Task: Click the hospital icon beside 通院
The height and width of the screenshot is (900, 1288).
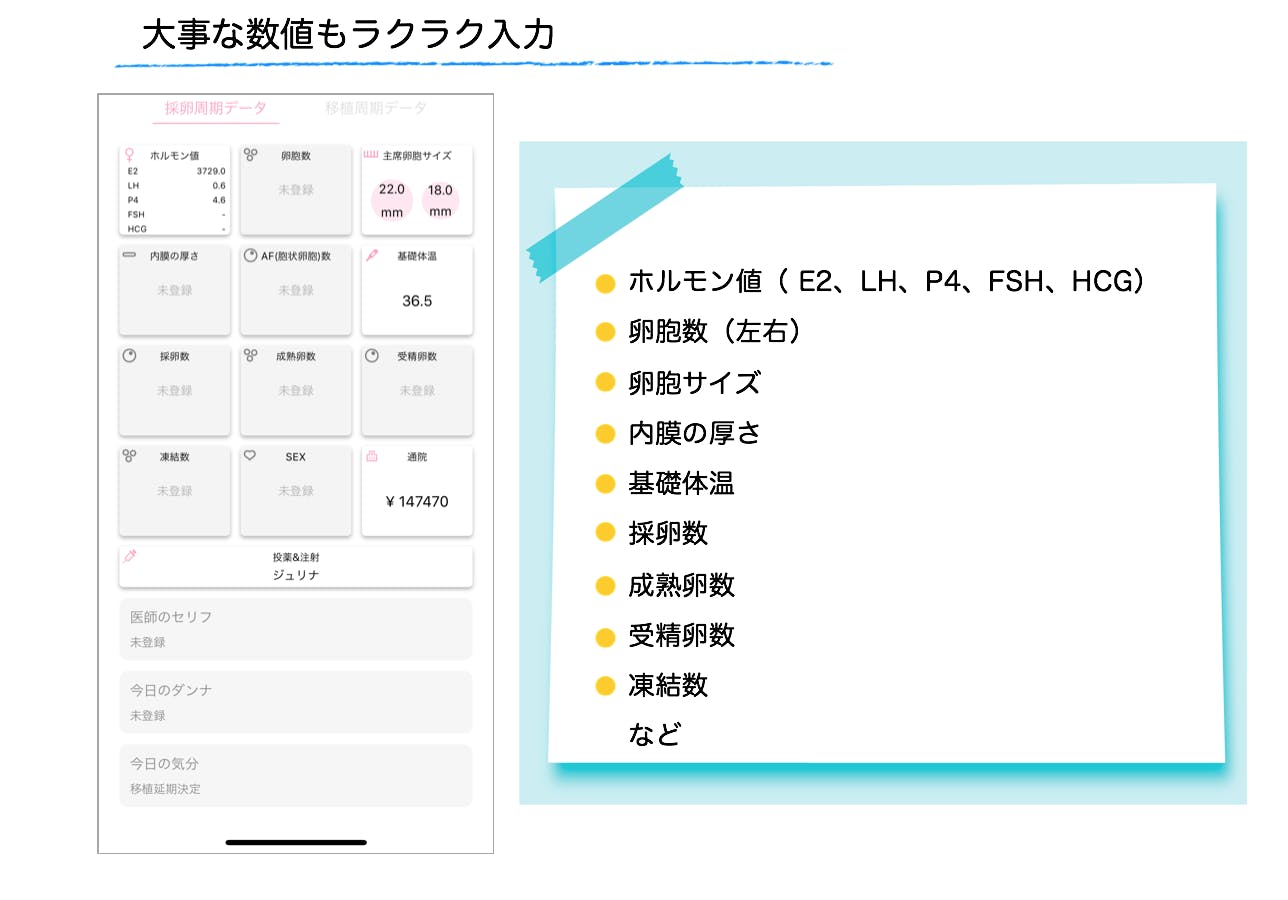Action: (x=372, y=456)
